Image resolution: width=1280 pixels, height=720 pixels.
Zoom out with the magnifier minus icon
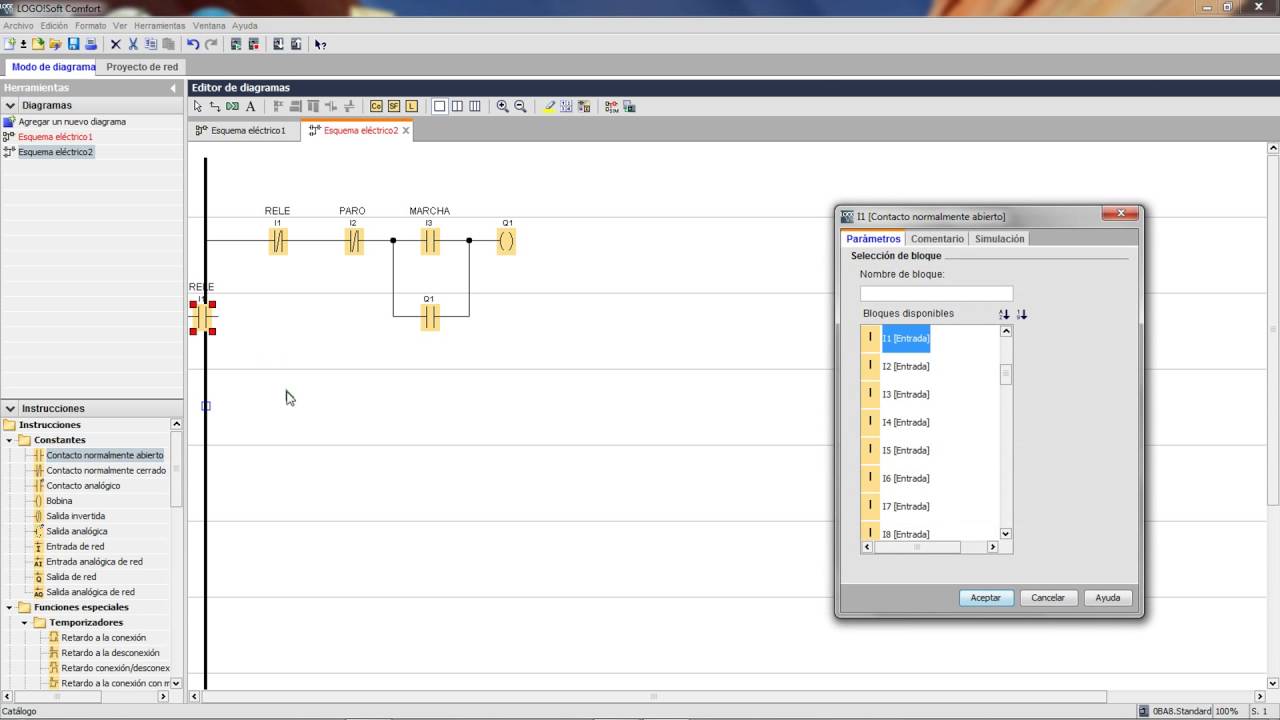[x=520, y=106]
